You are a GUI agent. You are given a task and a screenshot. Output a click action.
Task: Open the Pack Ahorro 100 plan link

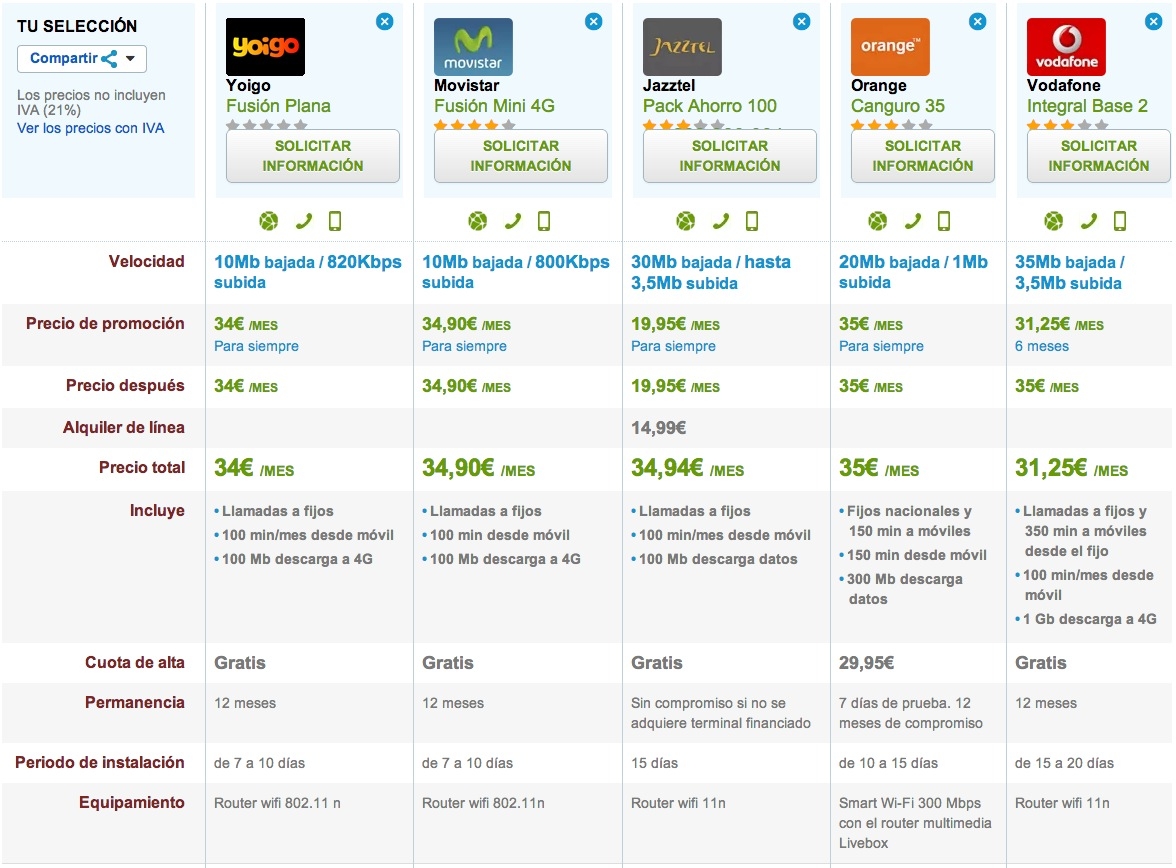[x=710, y=106]
